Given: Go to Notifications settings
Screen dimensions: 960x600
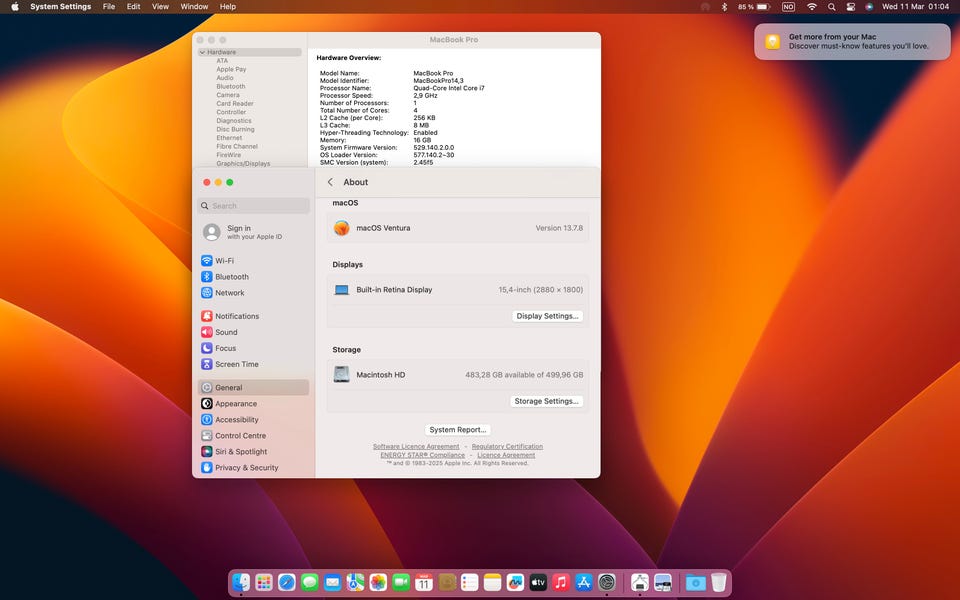Looking at the screenshot, I should (x=236, y=316).
